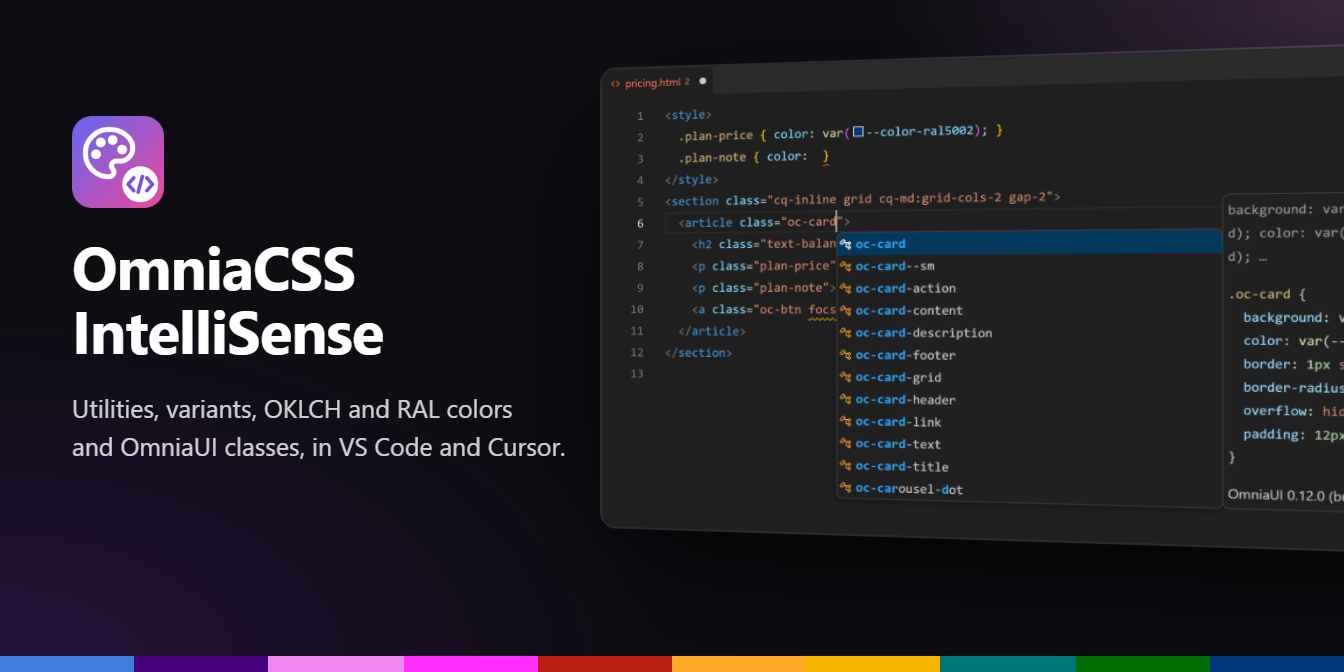Click the closing </section> tag

pyautogui.click(x=698, y=353)
